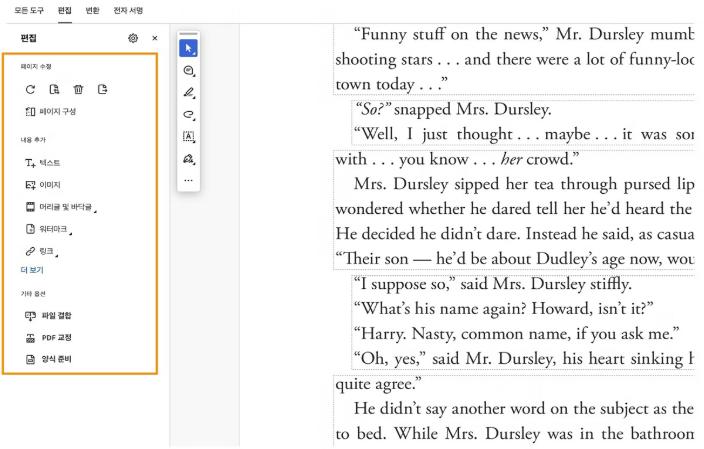Screen dimensions: 704x449
Task: Expand the 링크 options
Action: [41, 251]
